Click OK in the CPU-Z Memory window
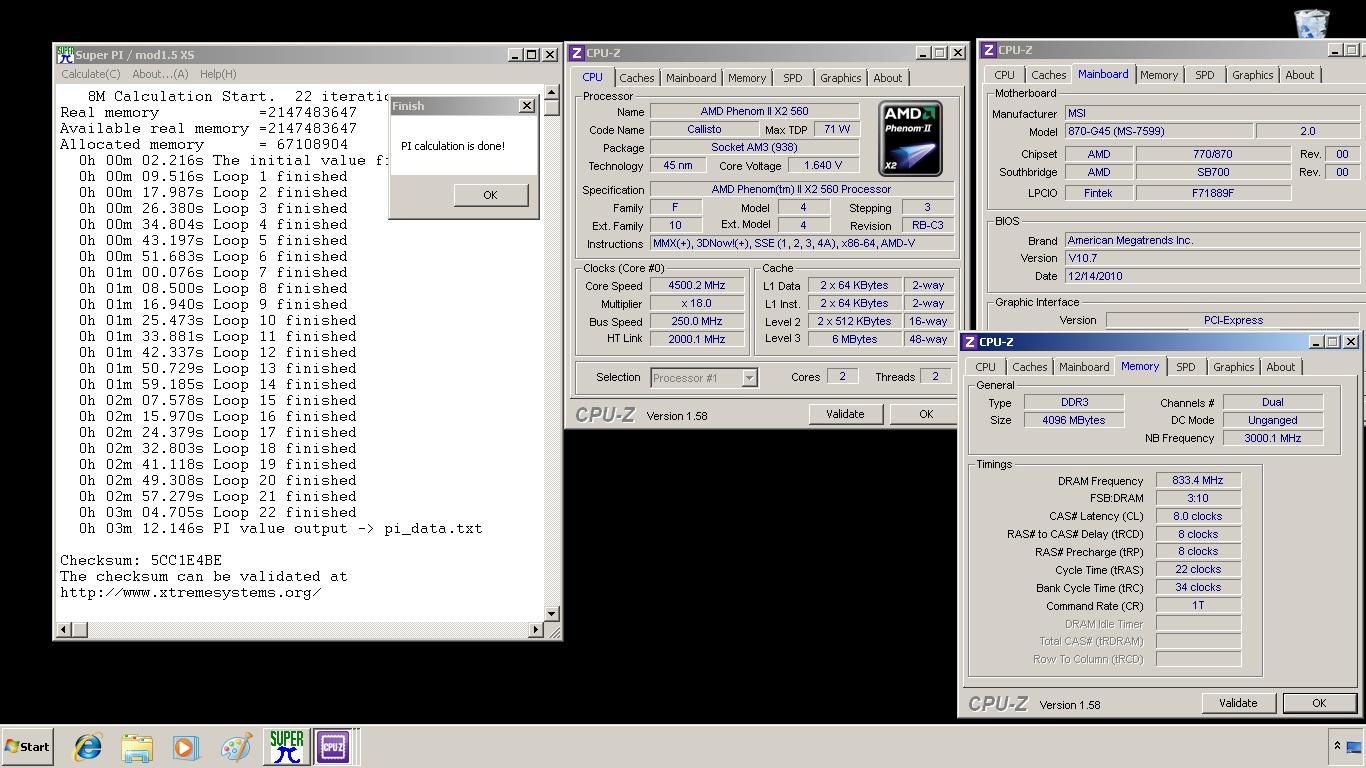1366x768 pixels. point(1319,703)
